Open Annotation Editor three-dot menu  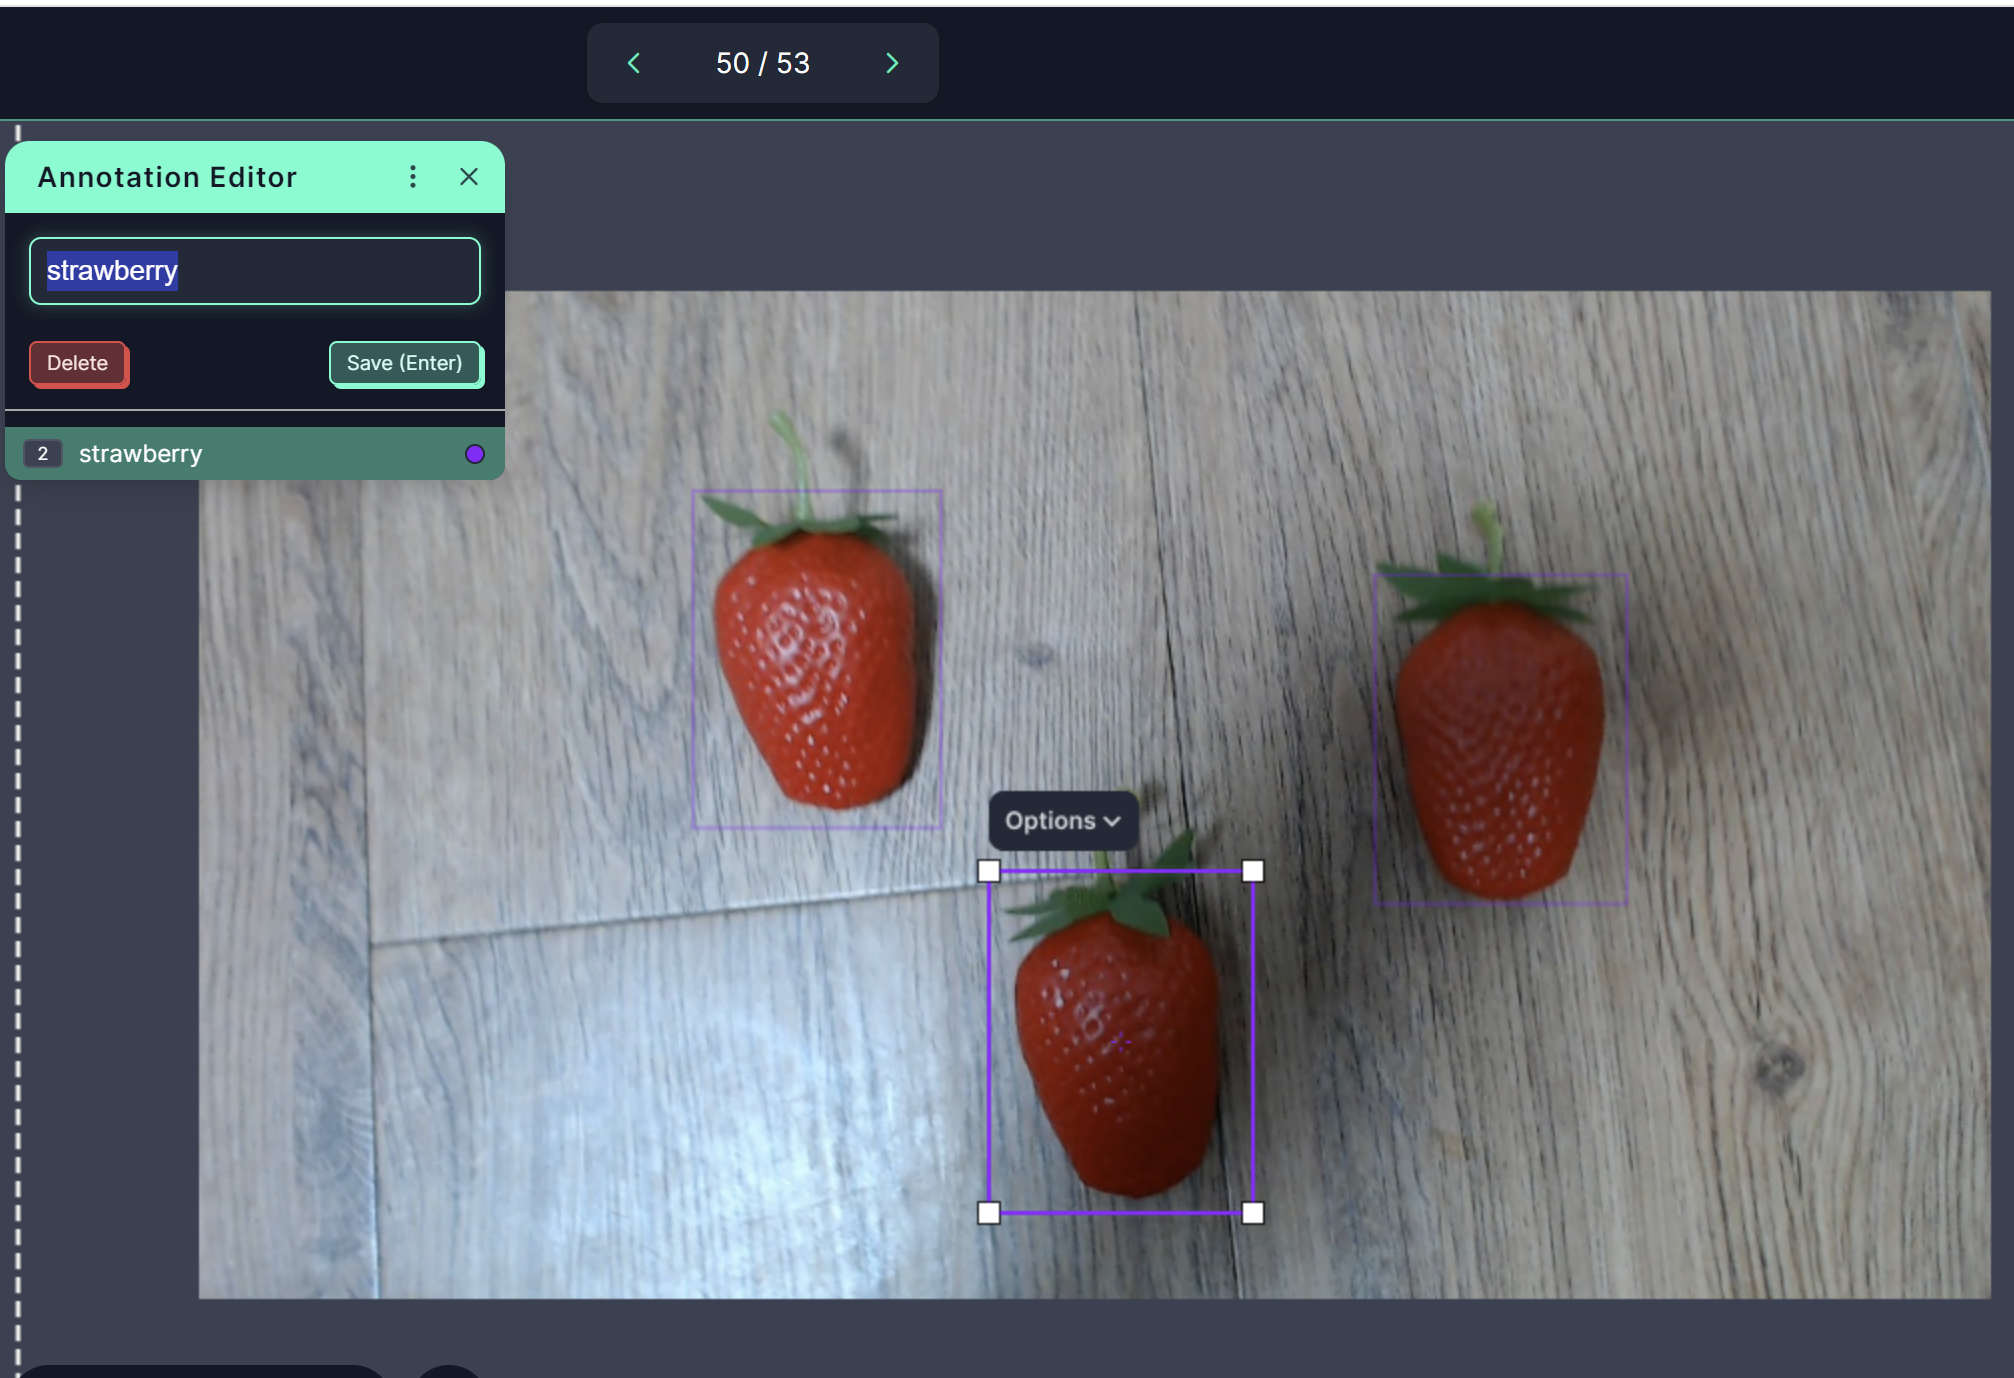pyautogui.click(x=413, y=177)
